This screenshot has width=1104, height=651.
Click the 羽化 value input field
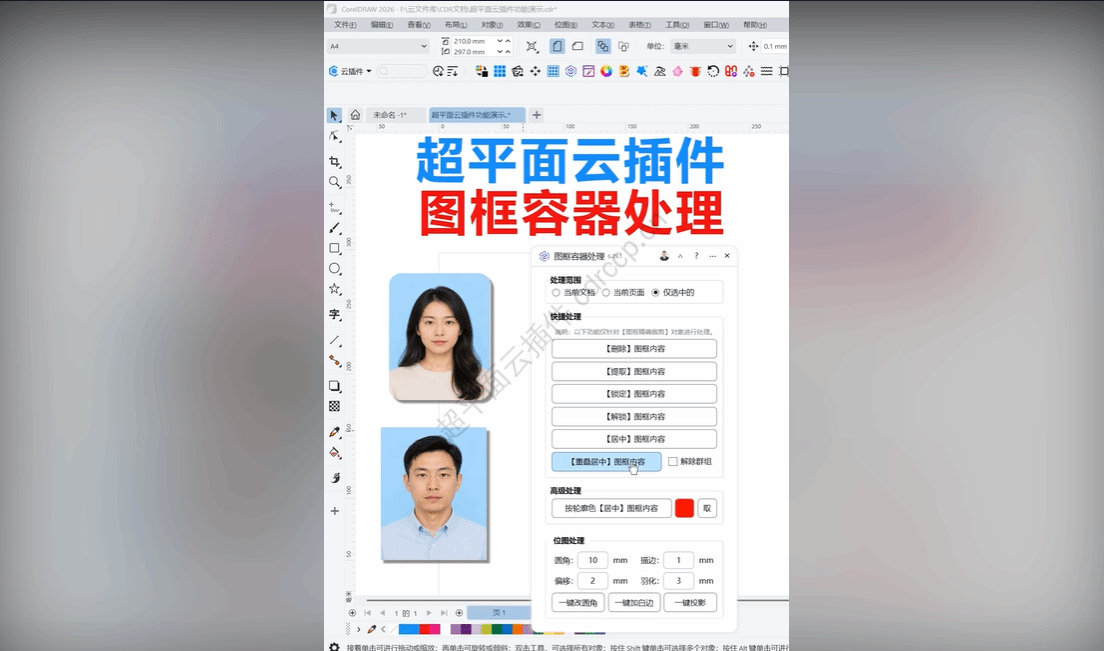[x=679, y=581]
